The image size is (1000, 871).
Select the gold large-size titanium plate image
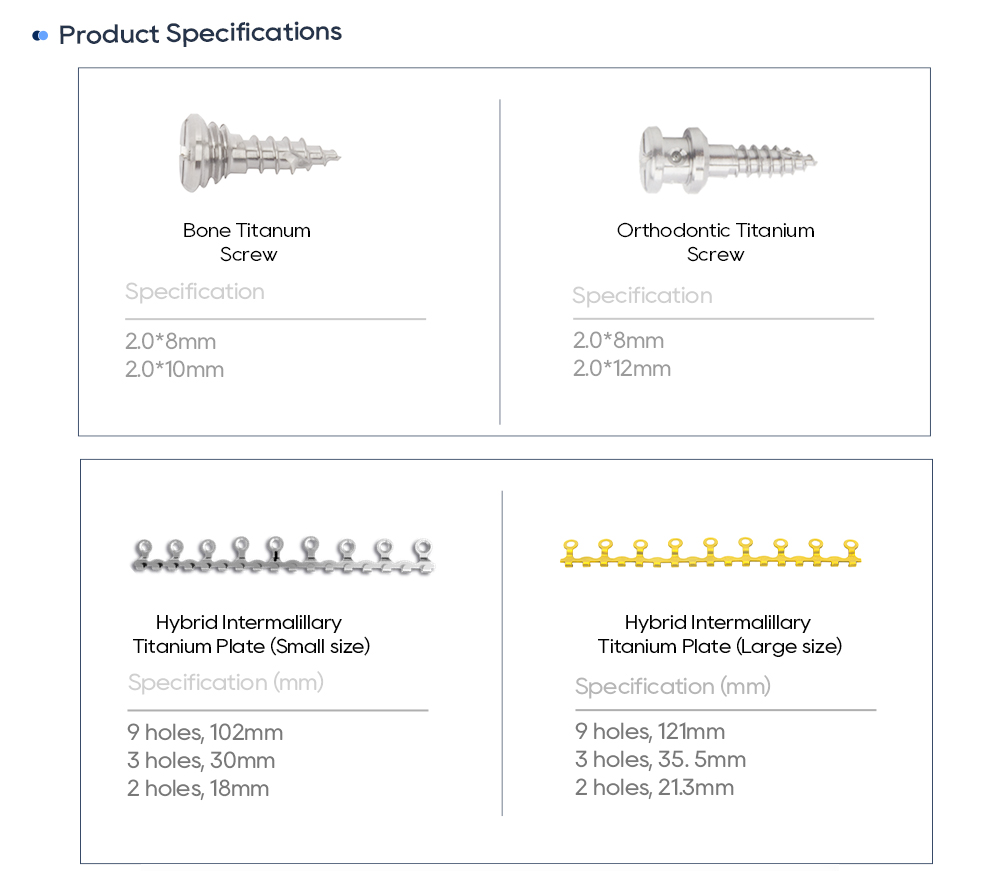coord(710,553)
